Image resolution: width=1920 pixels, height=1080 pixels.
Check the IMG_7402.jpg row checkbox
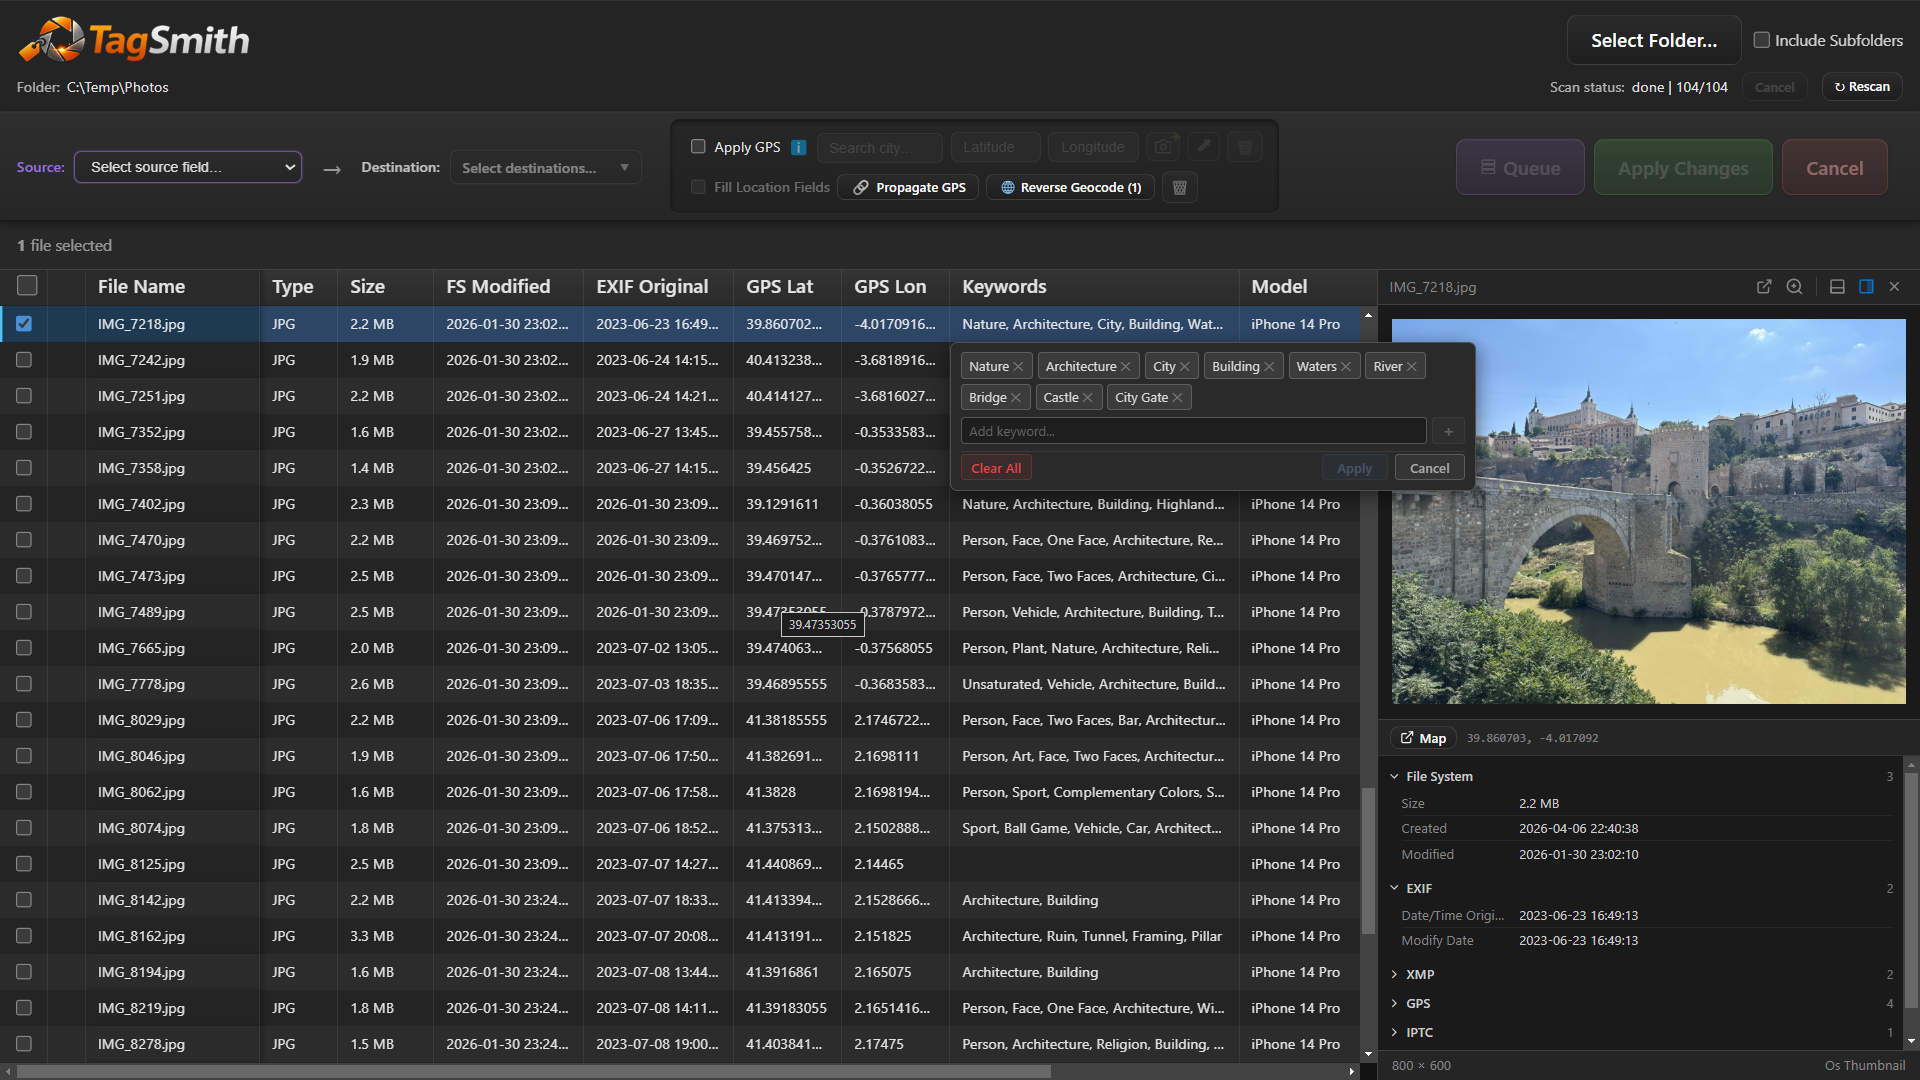click(x=24, y=504)
